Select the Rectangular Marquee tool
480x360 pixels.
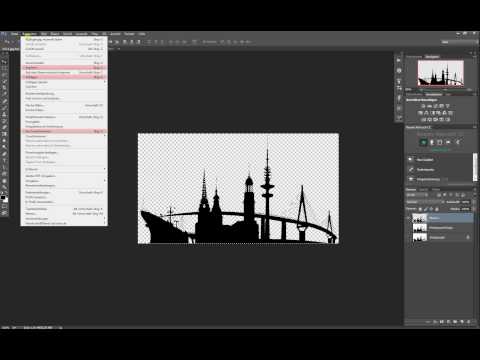point(4,68)
